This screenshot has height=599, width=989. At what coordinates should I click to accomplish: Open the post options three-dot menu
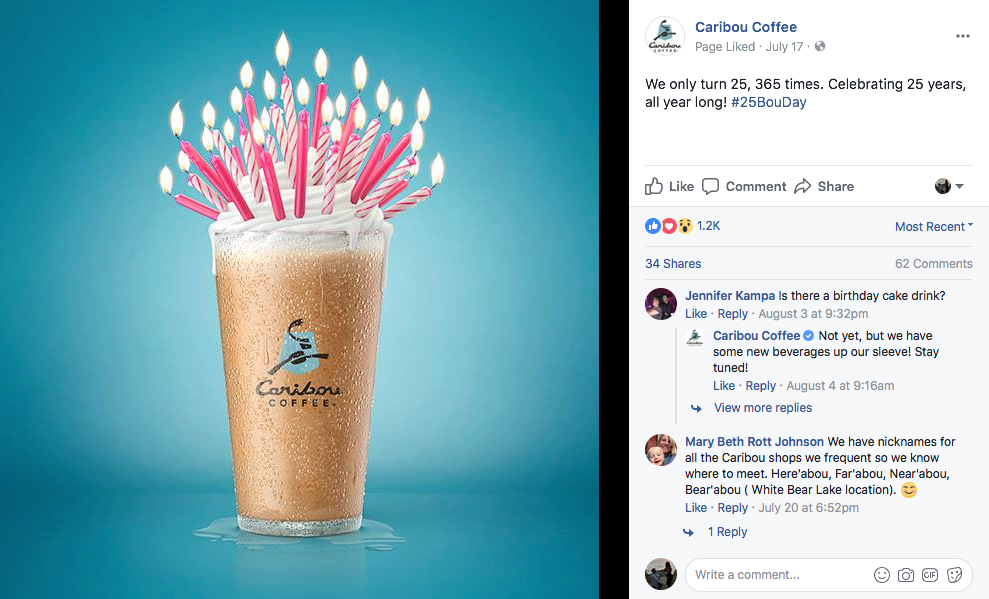[963, 36]
